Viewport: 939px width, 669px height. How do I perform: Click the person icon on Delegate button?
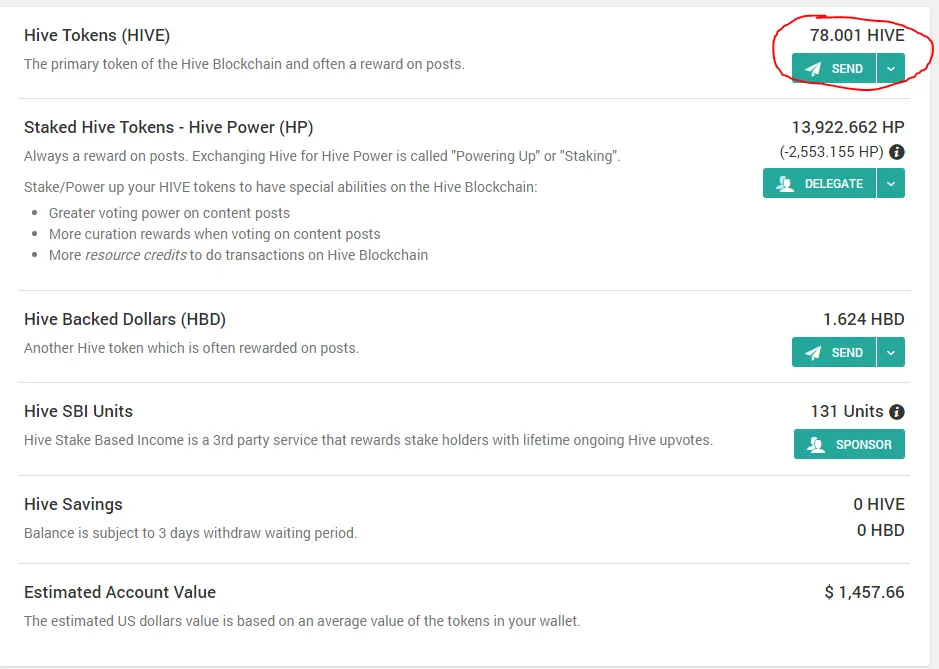pos(784,184)
